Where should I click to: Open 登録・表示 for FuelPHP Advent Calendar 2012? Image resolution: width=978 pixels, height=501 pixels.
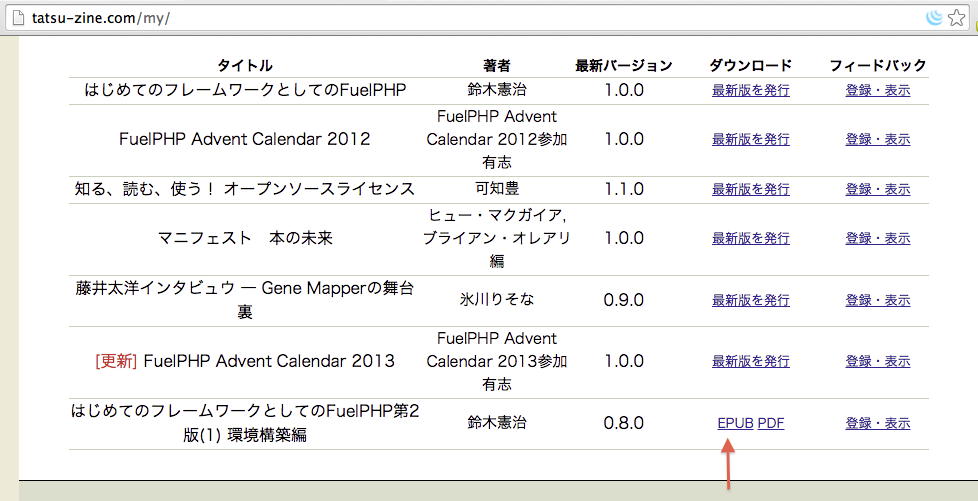point(878,139)
